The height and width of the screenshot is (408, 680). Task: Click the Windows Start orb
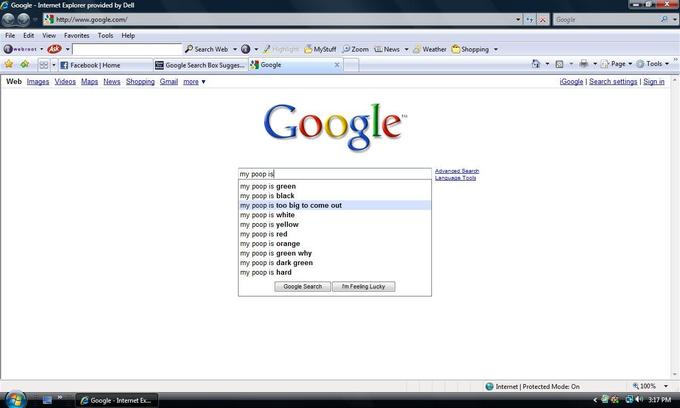point(16,399)
